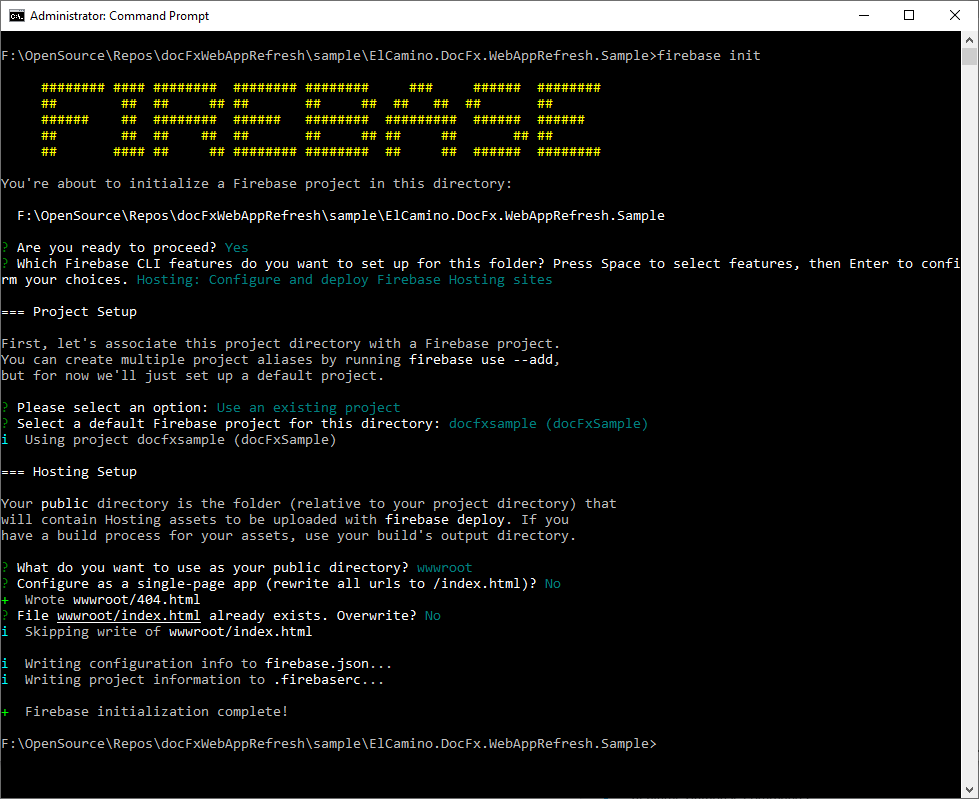Click the "=== Hosting Setup" heading
This screenshot has height=799, width=979.
[69, 472]
